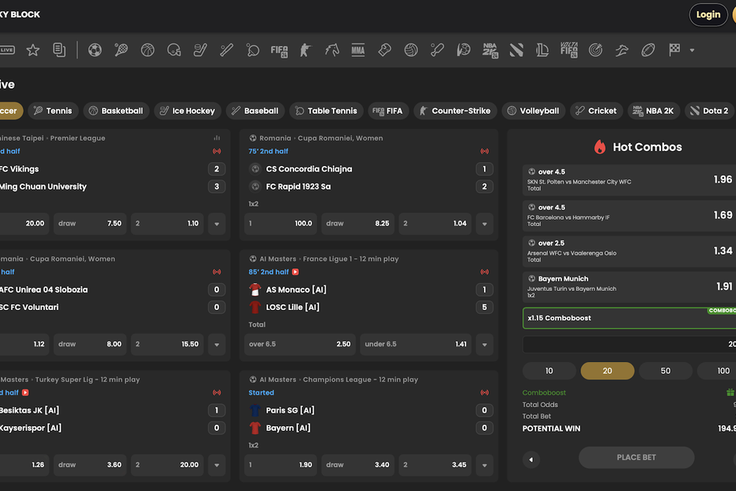736x491 pixels.
Task: Select the American Football helmet icon
Action: (174, 50)
